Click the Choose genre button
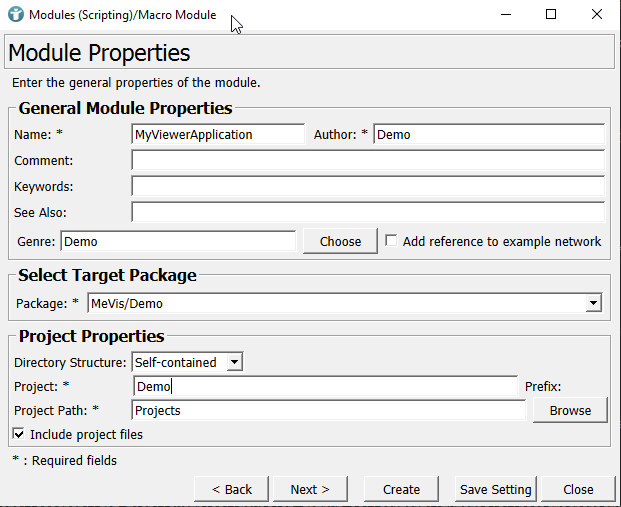The height and width of the screenshot is (507, 621). point(340,241)
